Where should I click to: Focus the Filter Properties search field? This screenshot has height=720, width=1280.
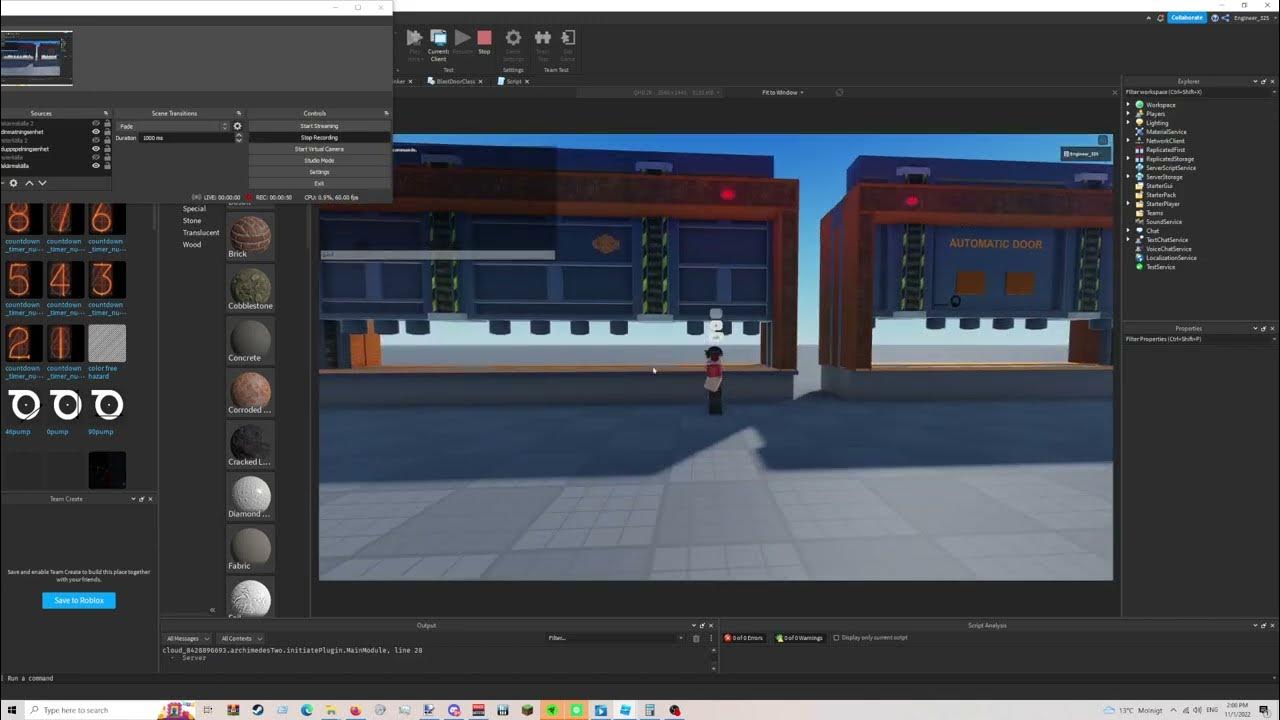click(x=1200, y=339)
